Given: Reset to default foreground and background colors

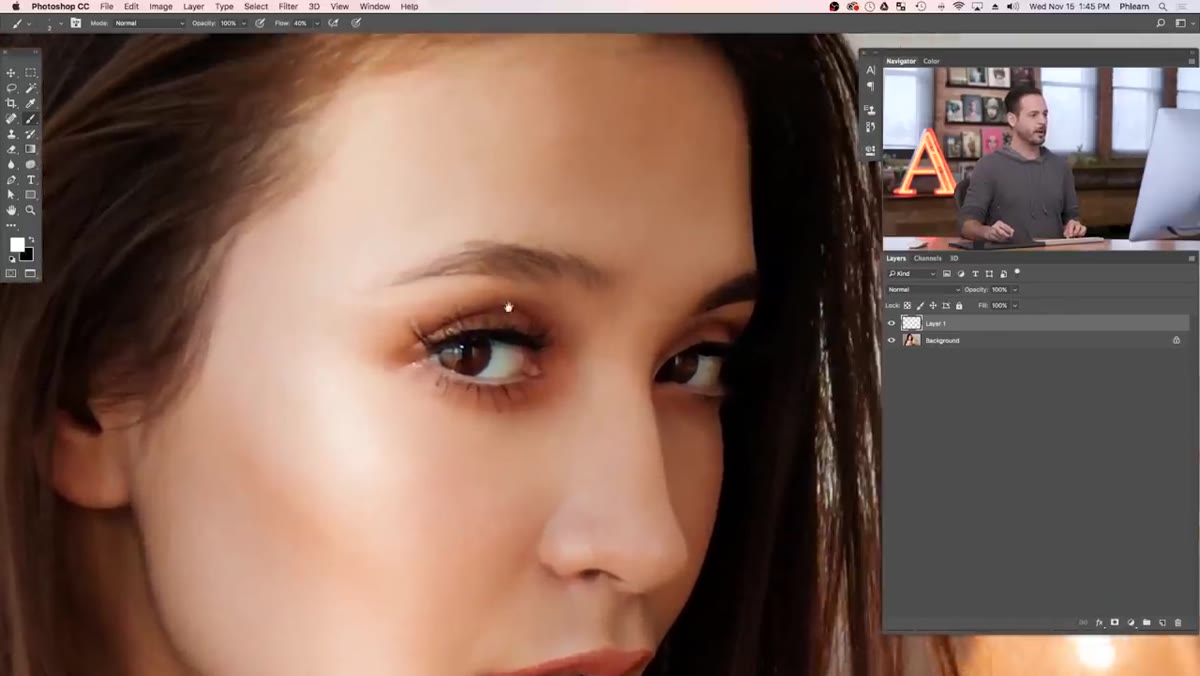Looking at the screenshot, I should (12, 260).
